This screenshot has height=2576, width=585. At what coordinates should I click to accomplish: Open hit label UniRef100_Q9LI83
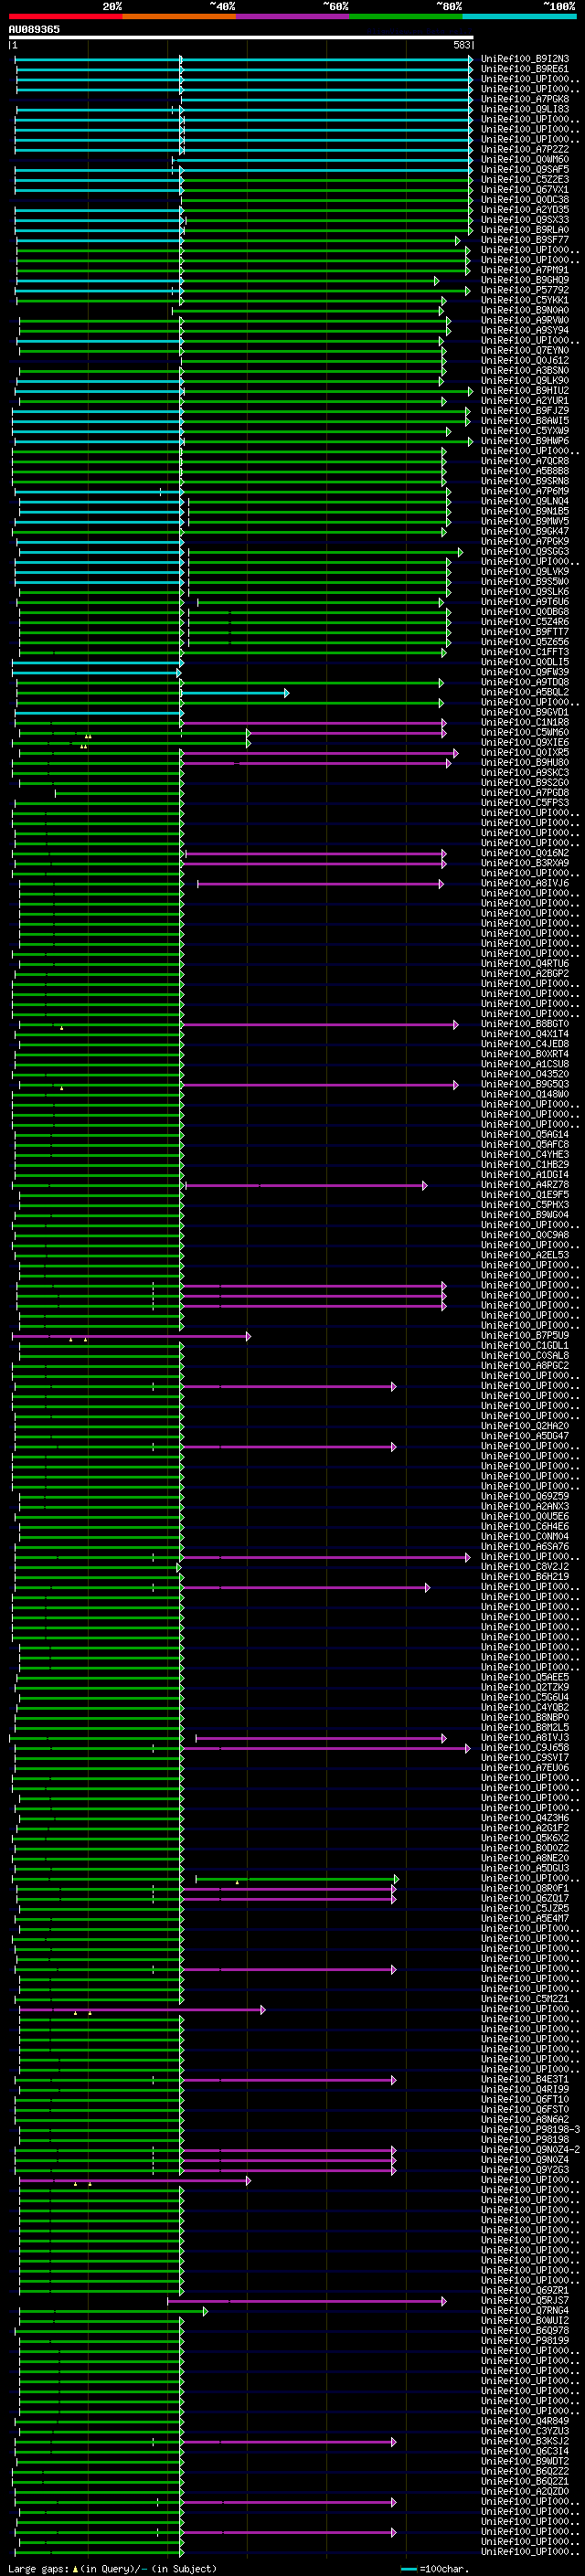point(525,109)
